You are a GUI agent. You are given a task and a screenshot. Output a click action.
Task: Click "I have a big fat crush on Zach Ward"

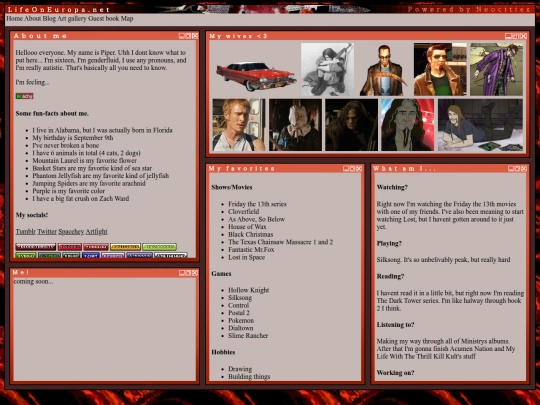pyautogui.click(x=81, y=198)
